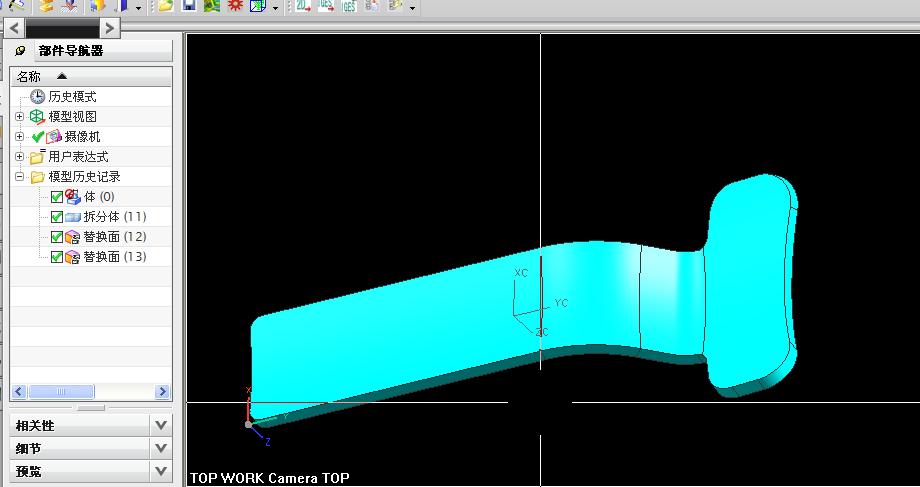Click the camera icon of 摄像机
The height and width of the screenshot is (487, 920).
[x=54, y=137]
